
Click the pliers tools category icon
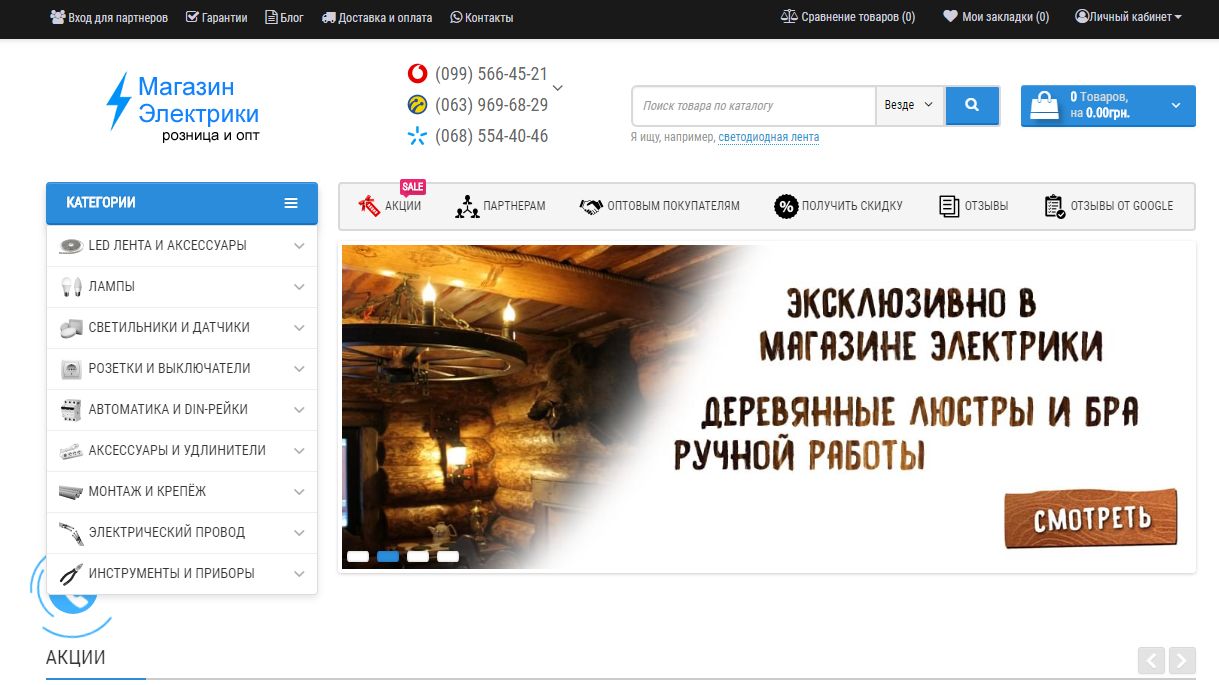[x=70, y=574]
